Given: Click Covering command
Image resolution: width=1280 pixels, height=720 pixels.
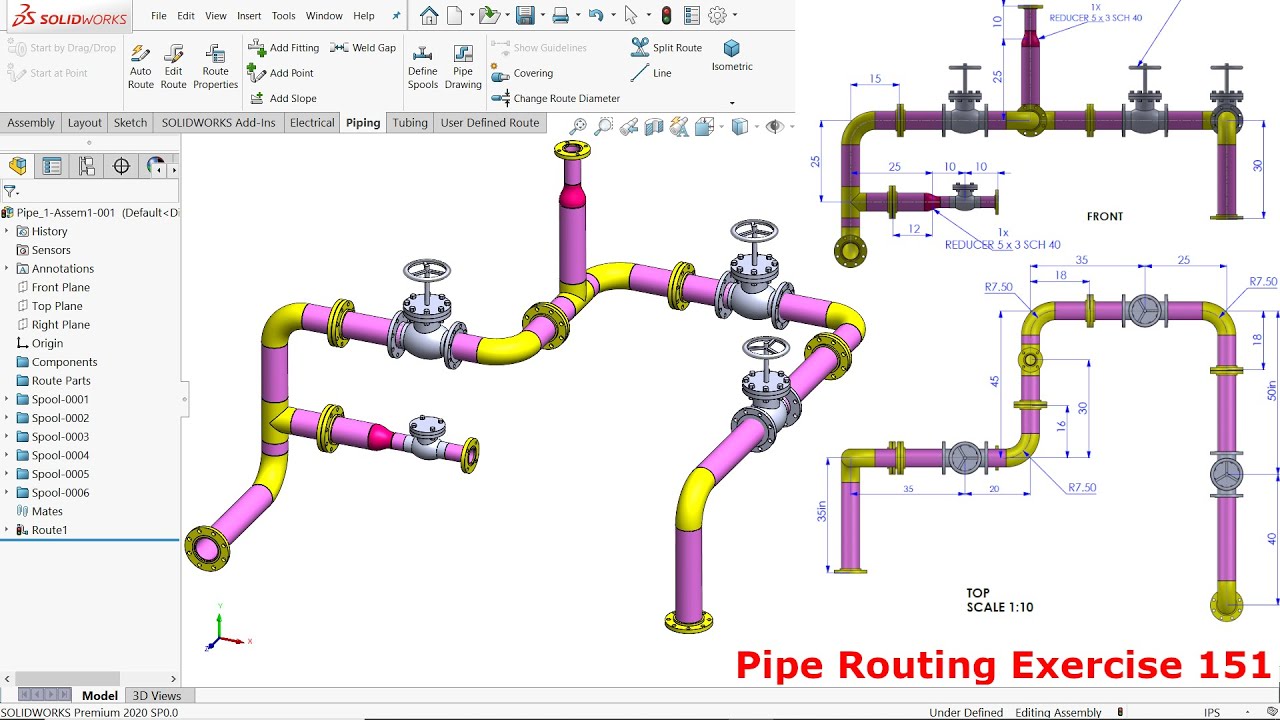Looking at the screenshot, I should tap(522, 73).
